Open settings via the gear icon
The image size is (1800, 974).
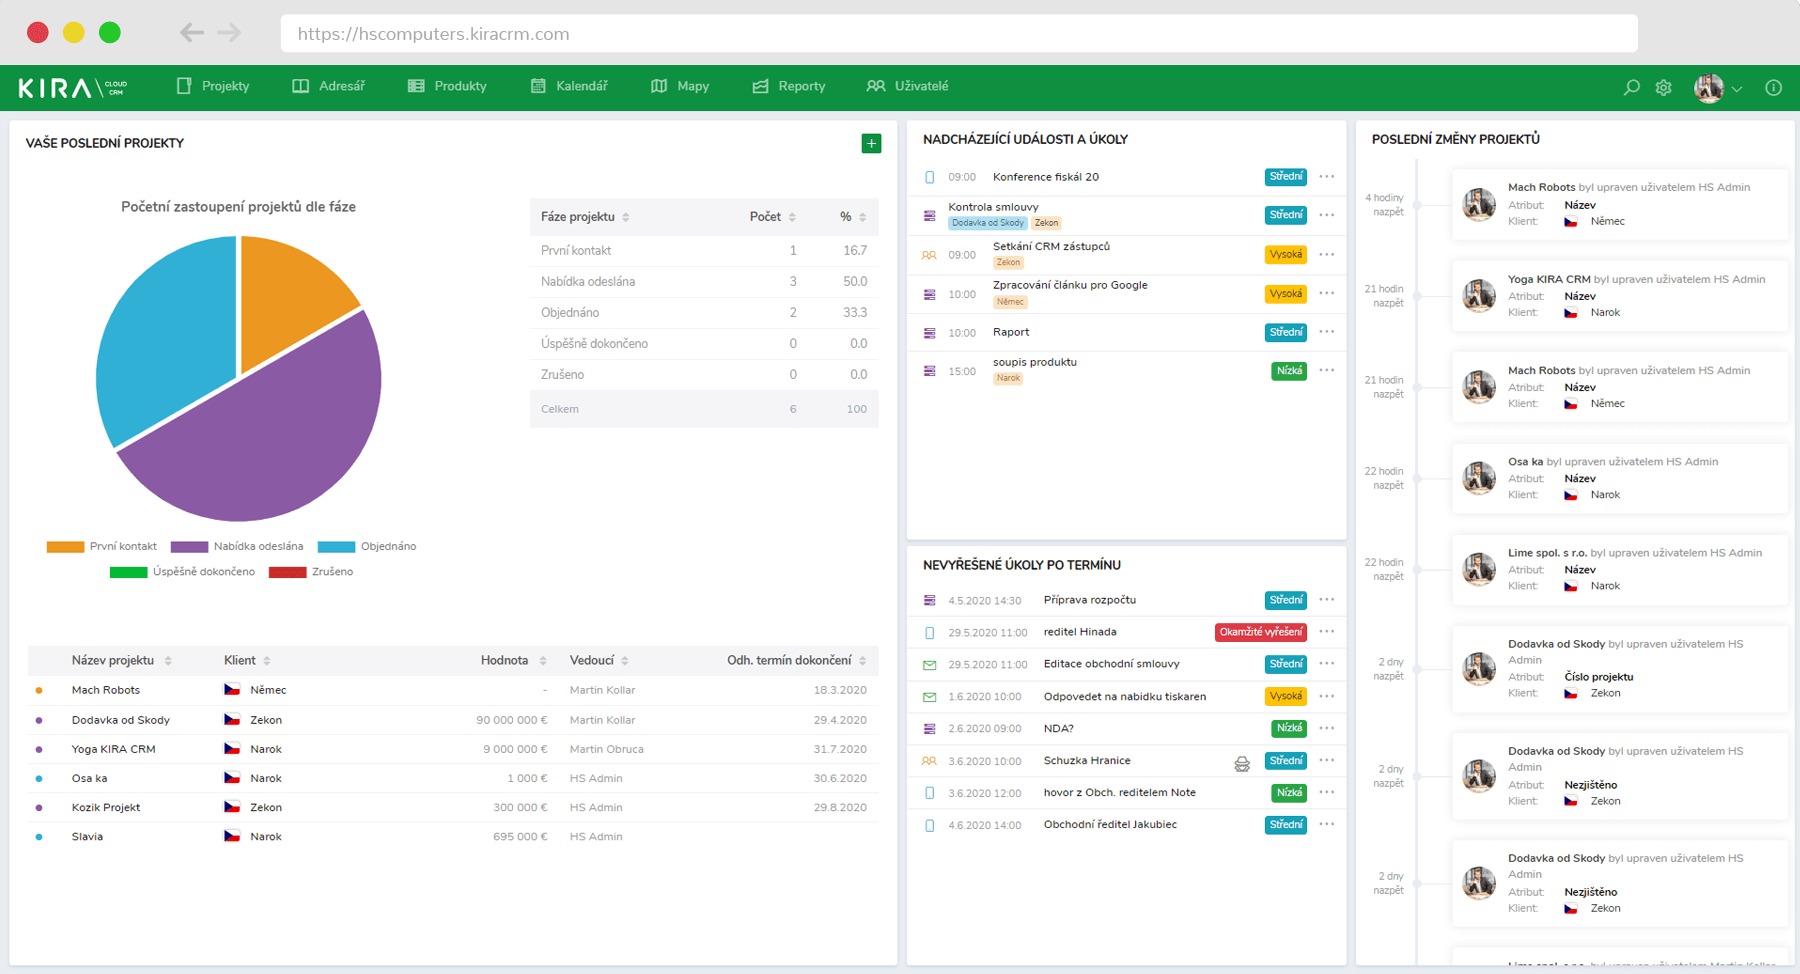tap(1663, 87)
